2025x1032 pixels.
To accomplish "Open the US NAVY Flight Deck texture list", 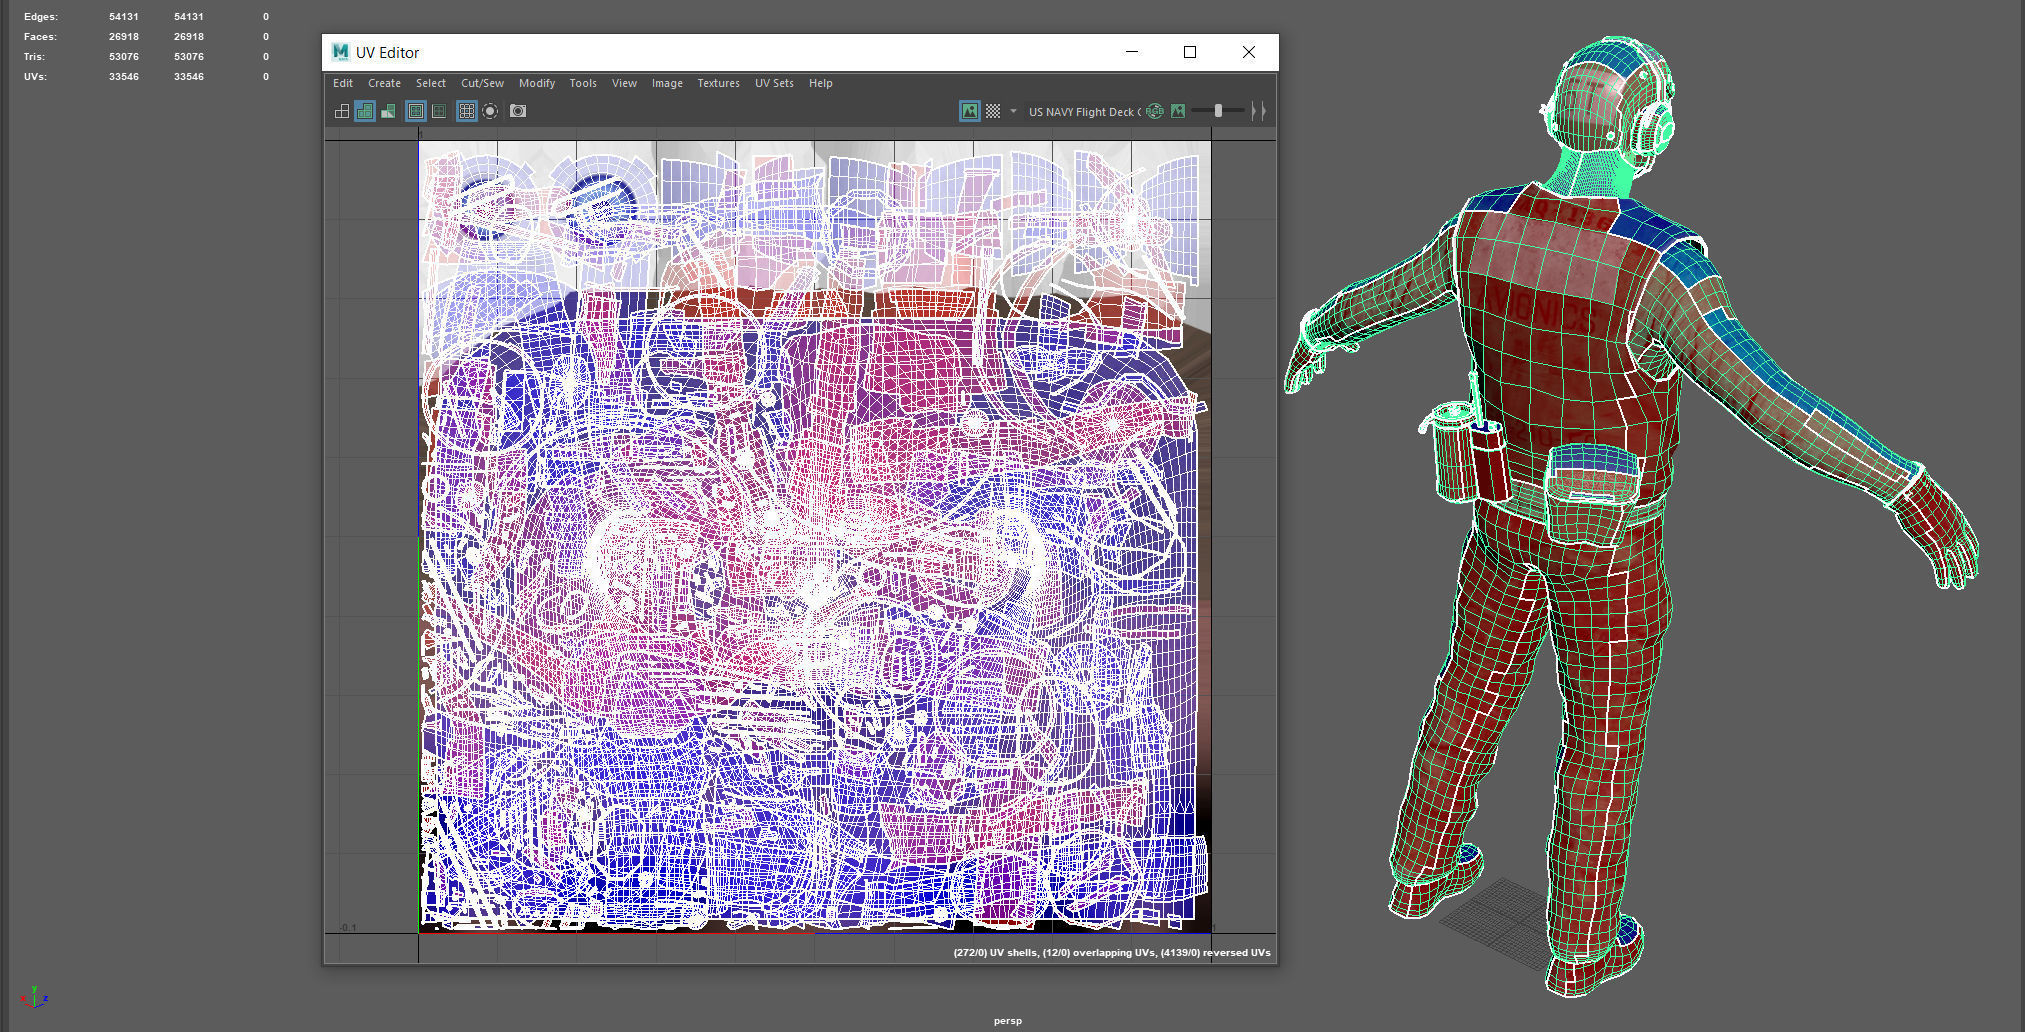I will (1084, 112).
